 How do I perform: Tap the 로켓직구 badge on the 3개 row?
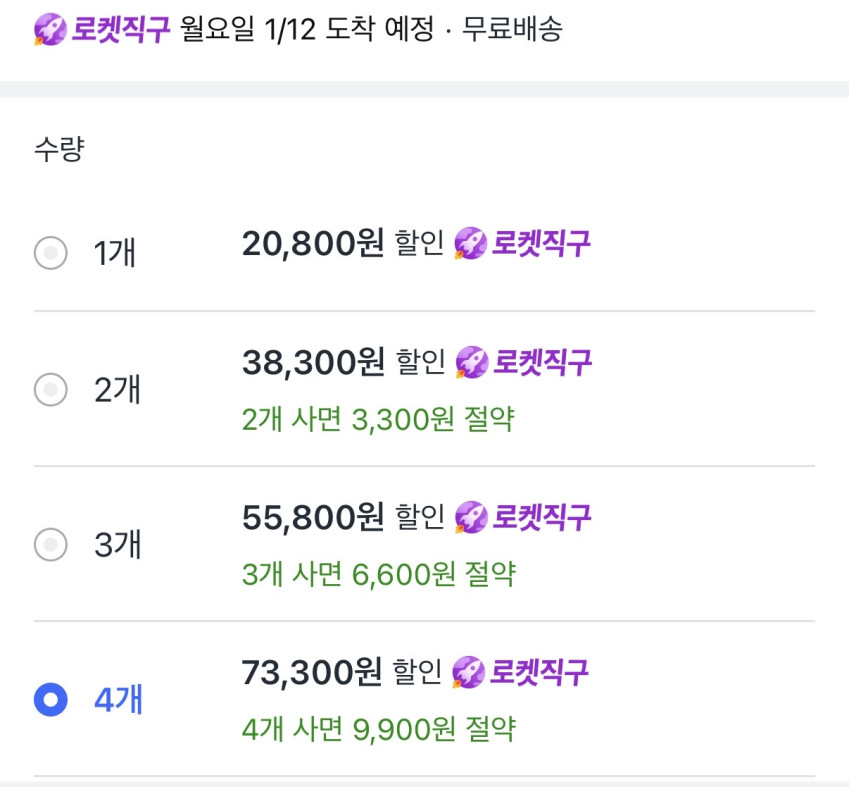tap(541, 518)
